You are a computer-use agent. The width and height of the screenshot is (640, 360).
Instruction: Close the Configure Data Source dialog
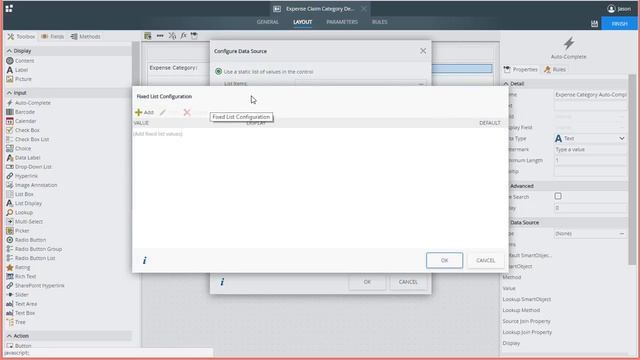pyautogui.click(x=423, y=51)
